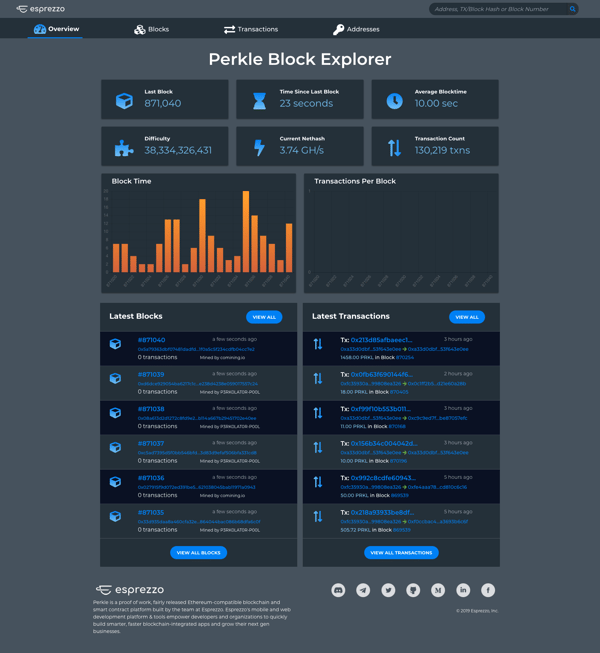Viewport: 600px width, 653px height.
Task: Click the tallest bar in Block Time chart
Action: 246,232
